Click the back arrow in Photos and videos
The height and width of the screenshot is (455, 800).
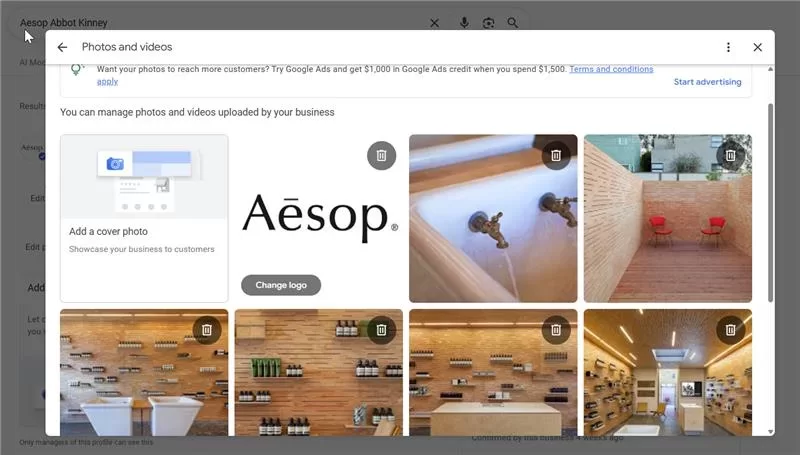pyautogui.click(x=62, y=47)
